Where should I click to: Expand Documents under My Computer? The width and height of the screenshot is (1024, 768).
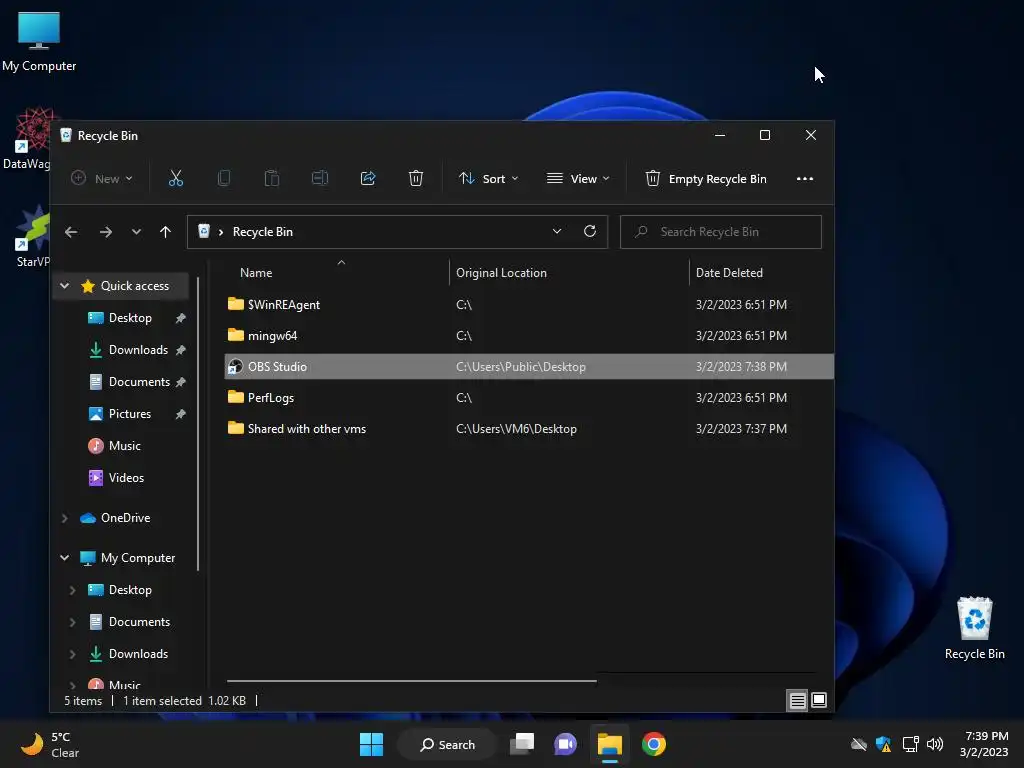72,622
